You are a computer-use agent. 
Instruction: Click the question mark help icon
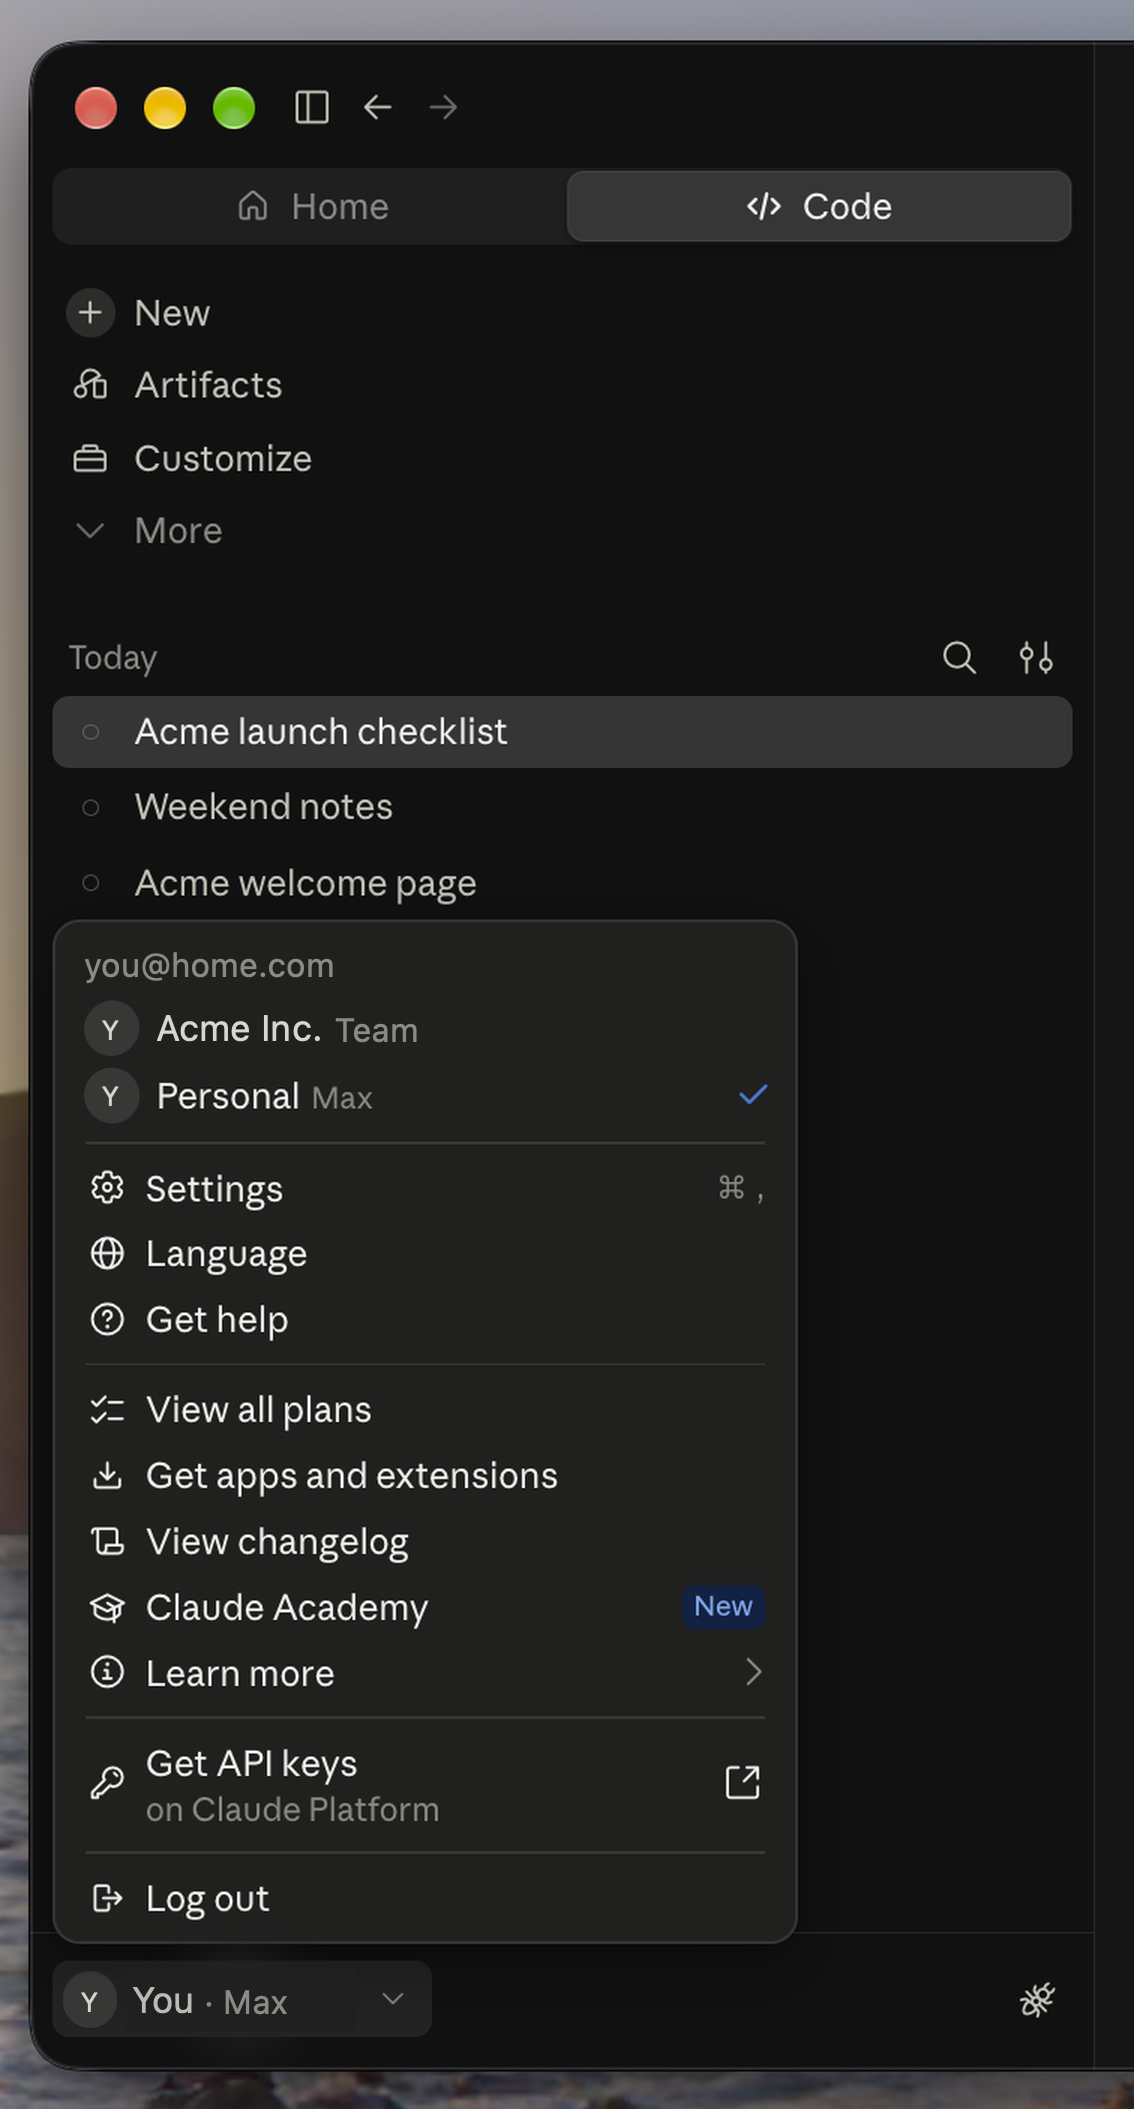pyautogui.click(x=107, y=1320)
